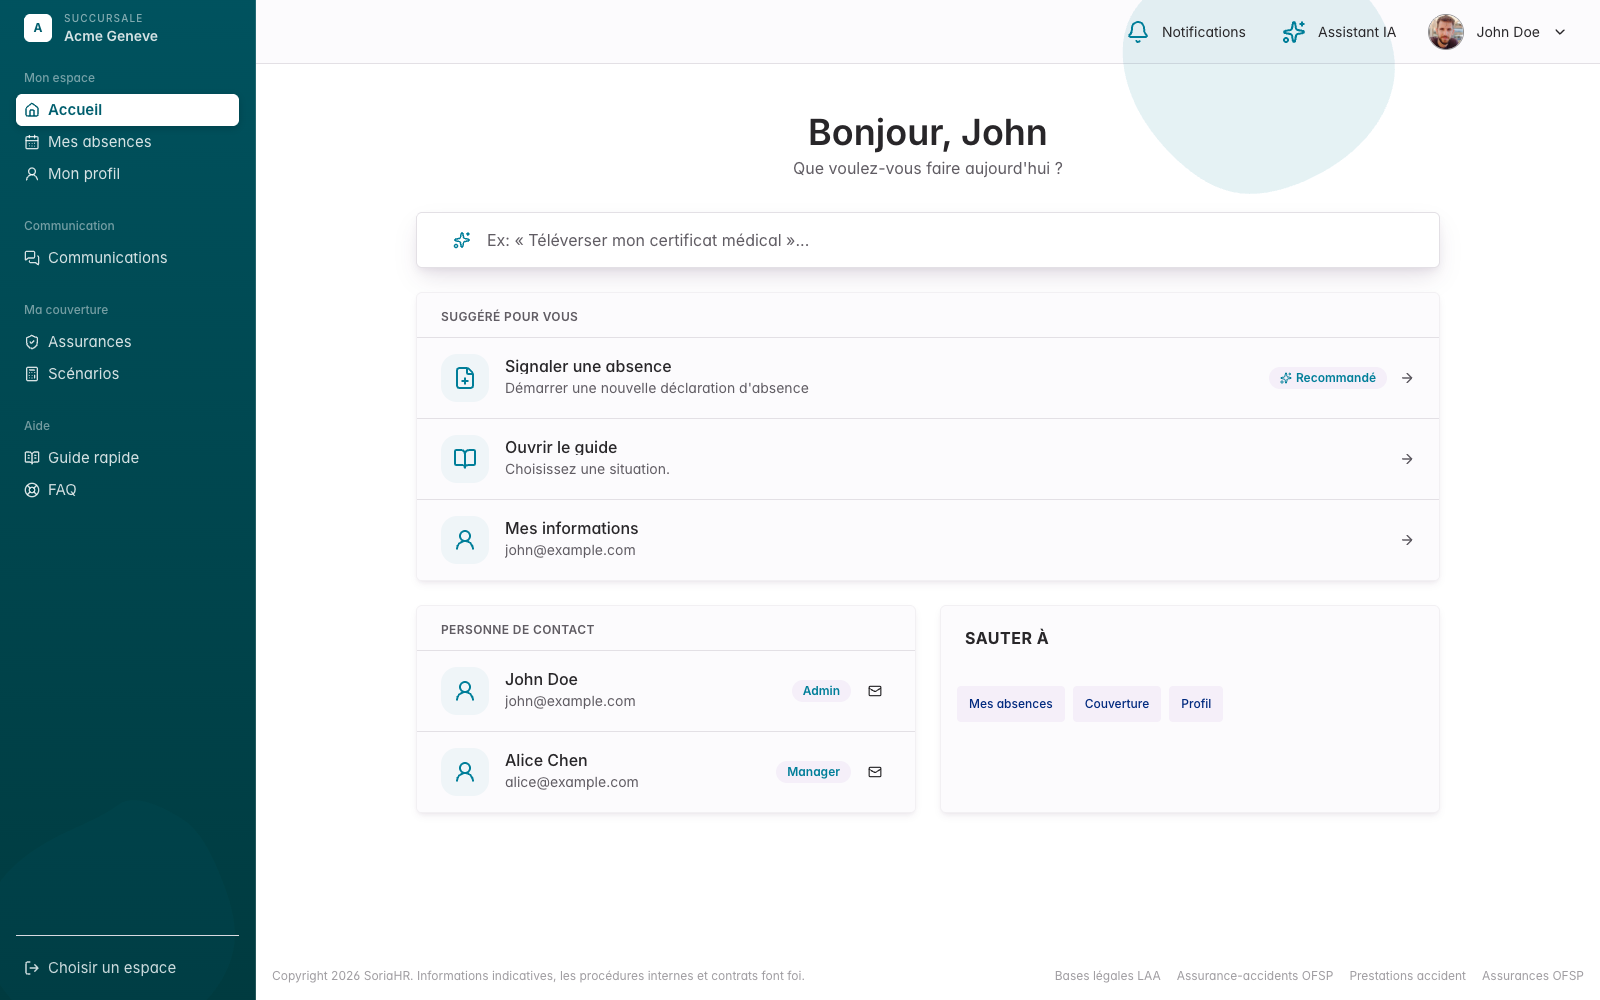Click the Recommandé badge

click(1328, 378)
